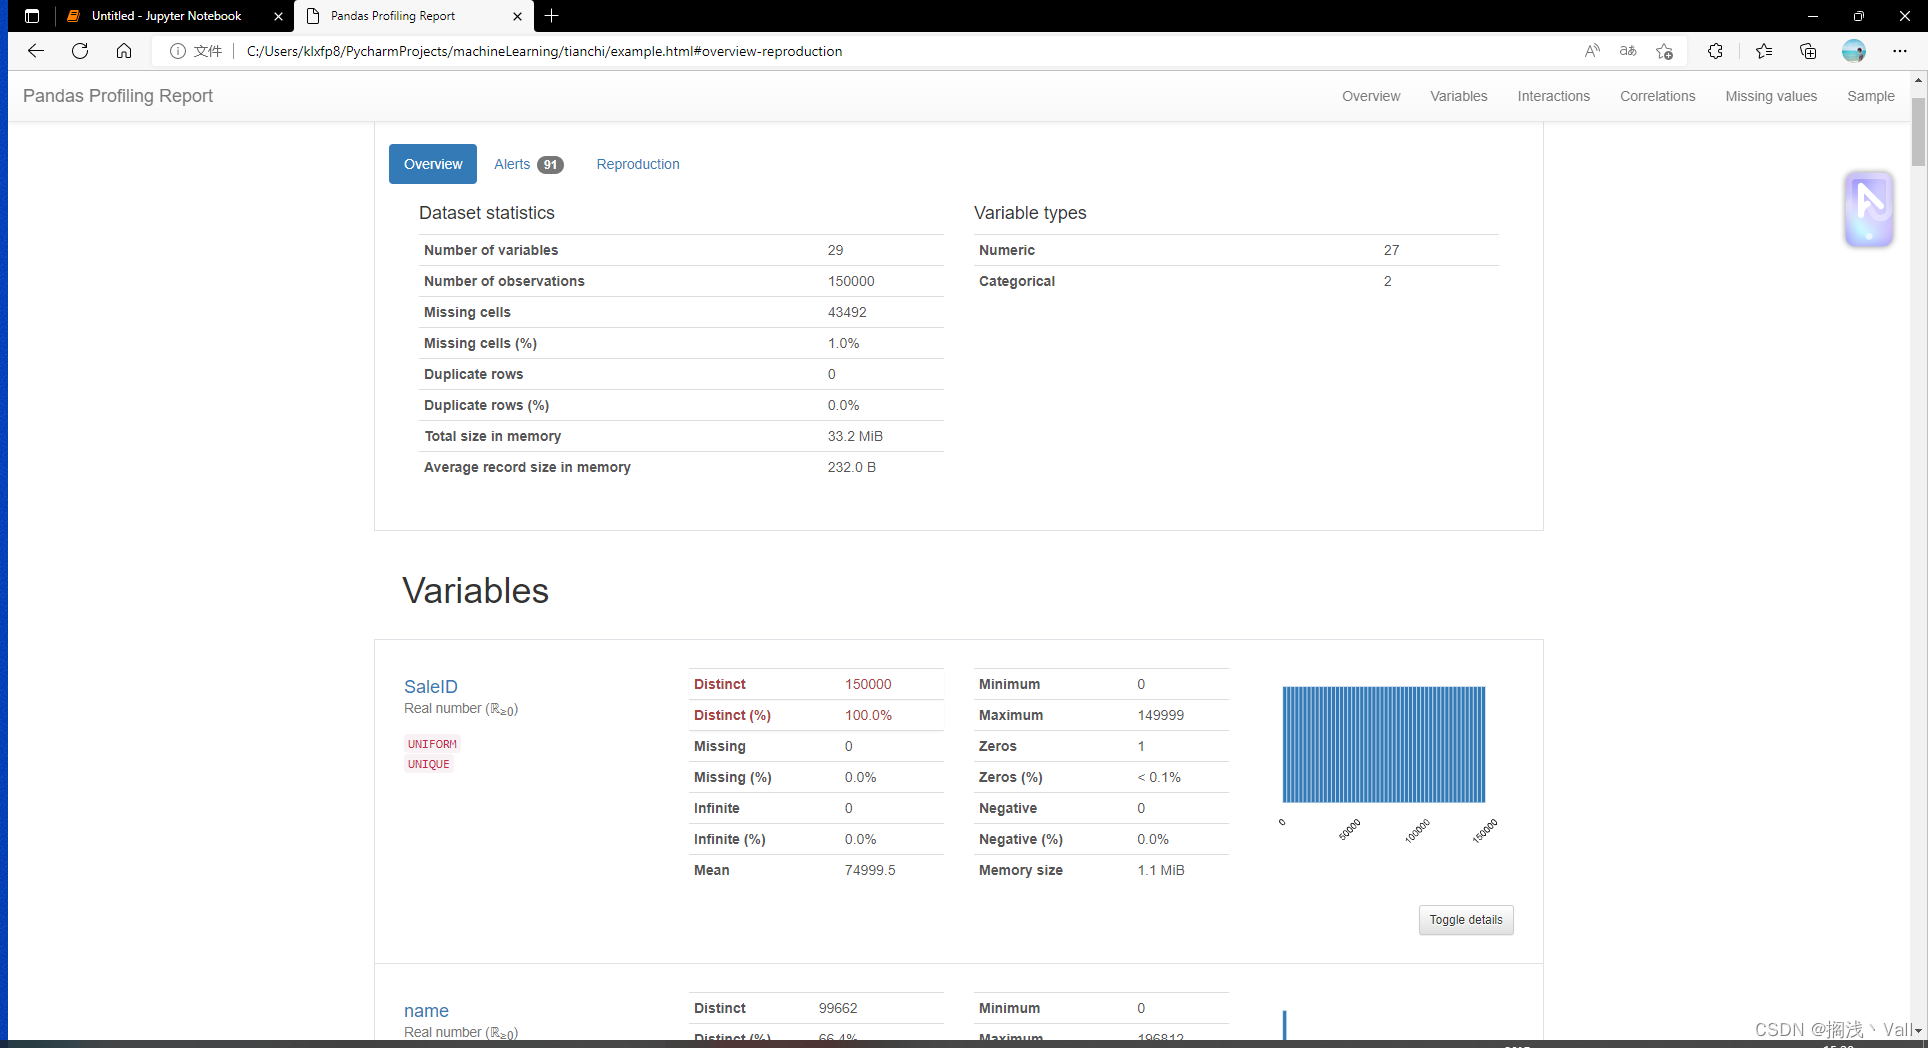Click the SaleID variable link

click(431, 687)
